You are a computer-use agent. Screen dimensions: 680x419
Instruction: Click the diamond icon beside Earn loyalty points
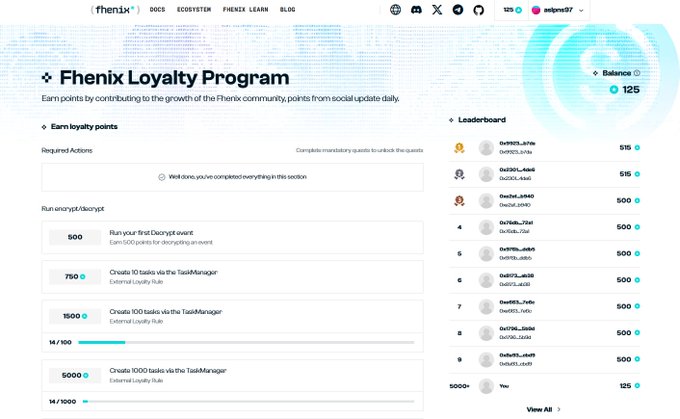click(44, 127)
